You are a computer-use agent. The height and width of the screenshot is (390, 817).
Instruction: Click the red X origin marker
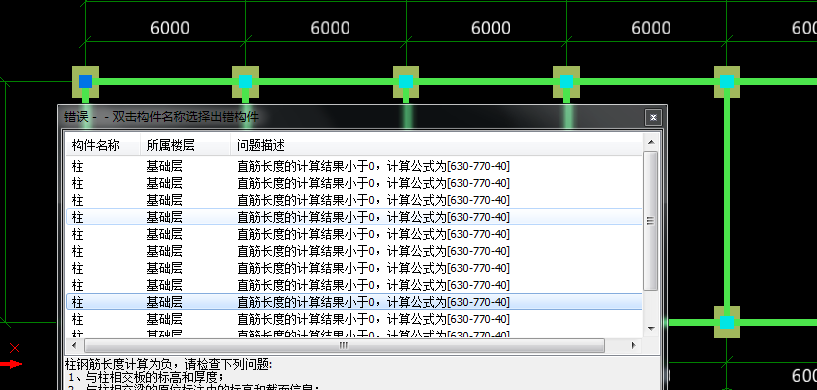[x=15, y=348]
